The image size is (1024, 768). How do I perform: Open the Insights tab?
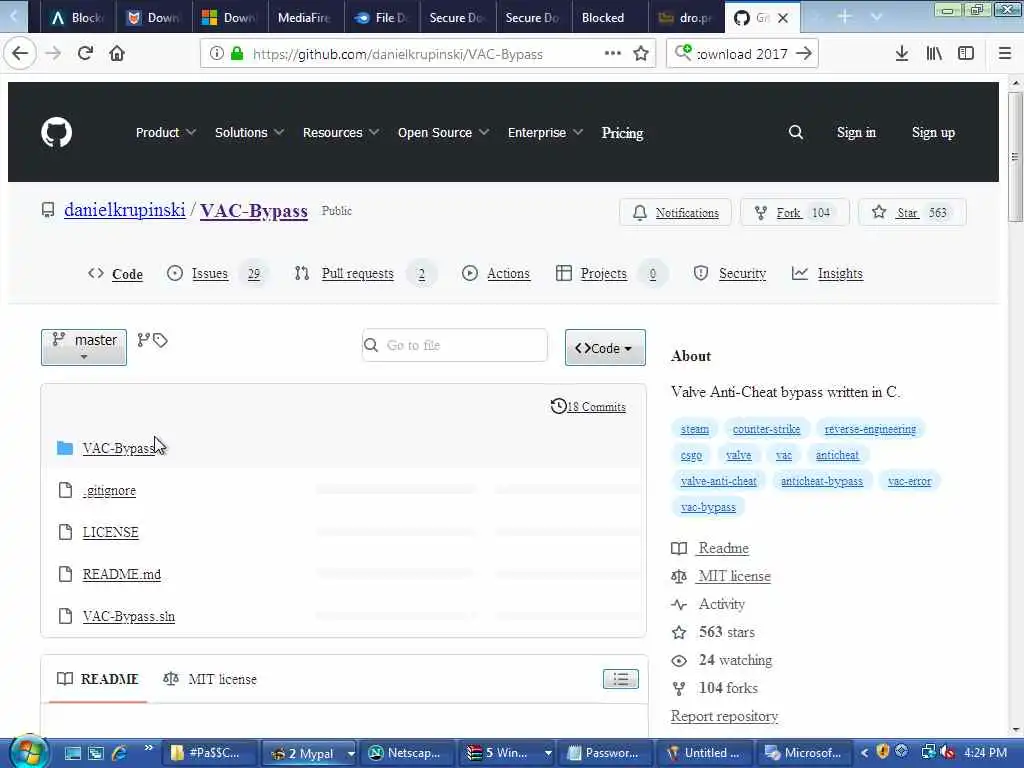pyautogui.click(x=827, y=274)
